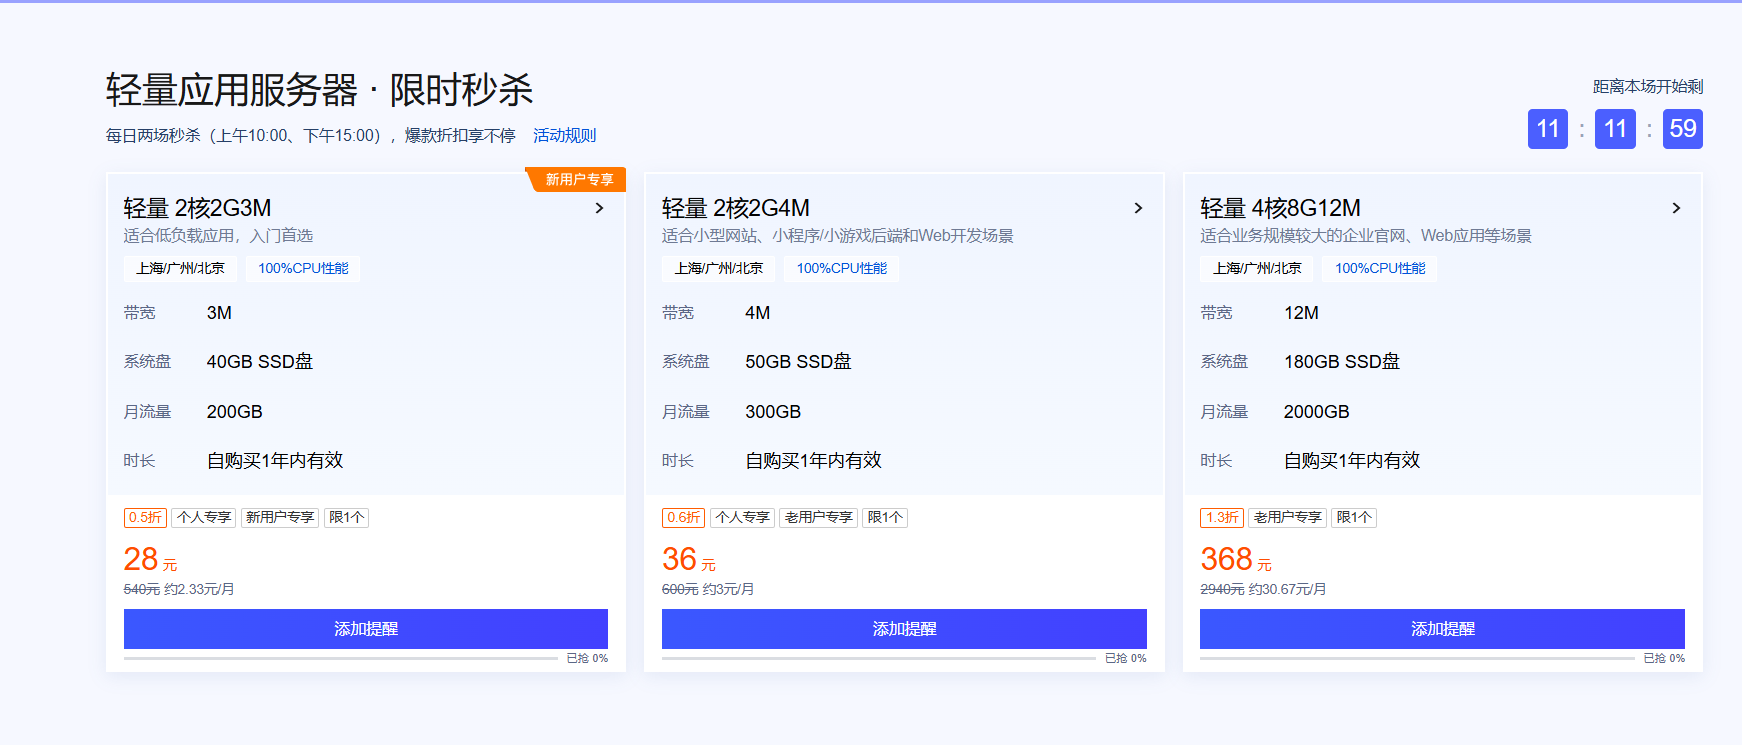The width and height of the screenshot is (1742, 745).
Task: Click the 1.3折 discount tag
Action: pos(1222,517)
